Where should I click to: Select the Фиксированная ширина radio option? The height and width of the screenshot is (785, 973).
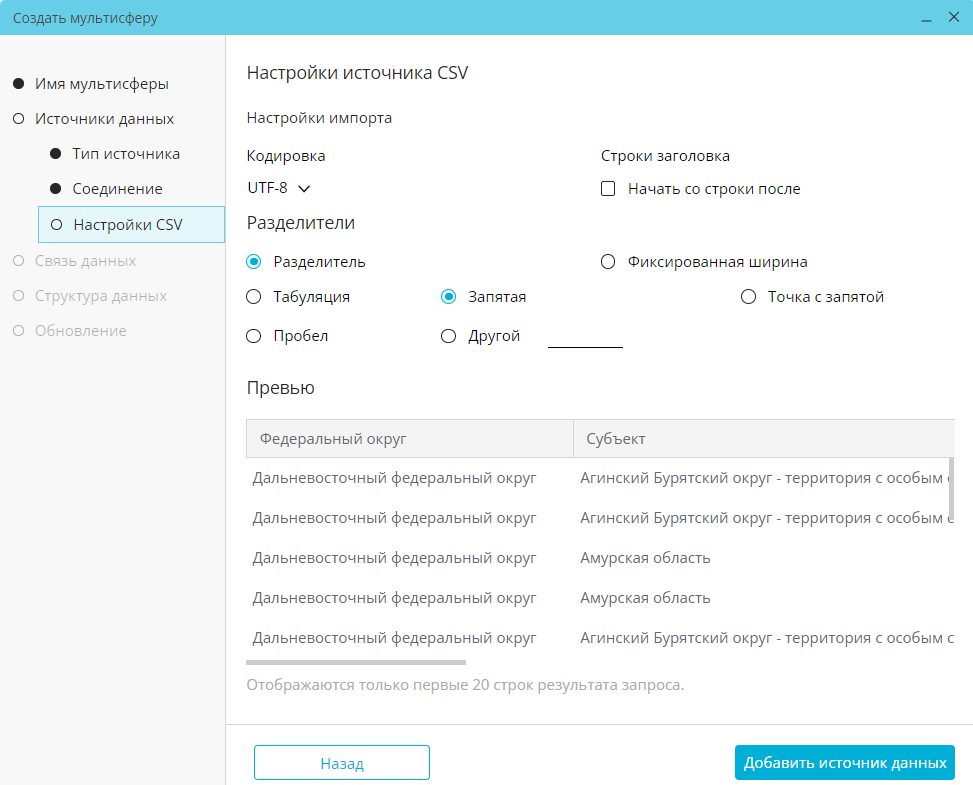608,262
